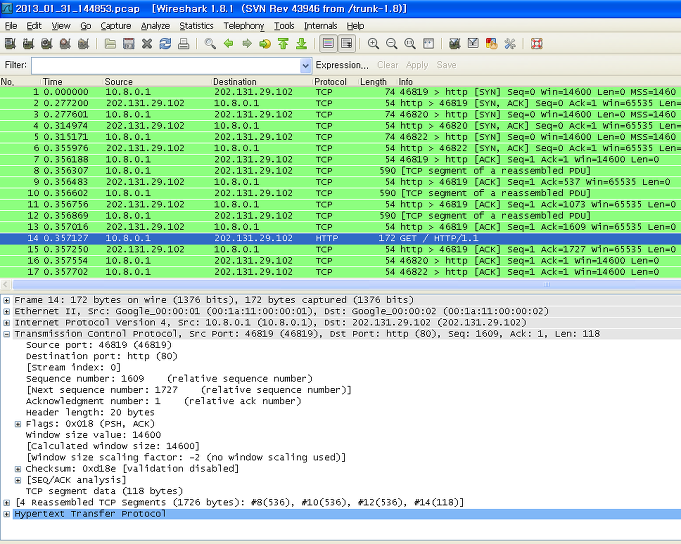The image size is (681, 544).
Task: Open preferences tools icon
Action: [x=509, y=43]
